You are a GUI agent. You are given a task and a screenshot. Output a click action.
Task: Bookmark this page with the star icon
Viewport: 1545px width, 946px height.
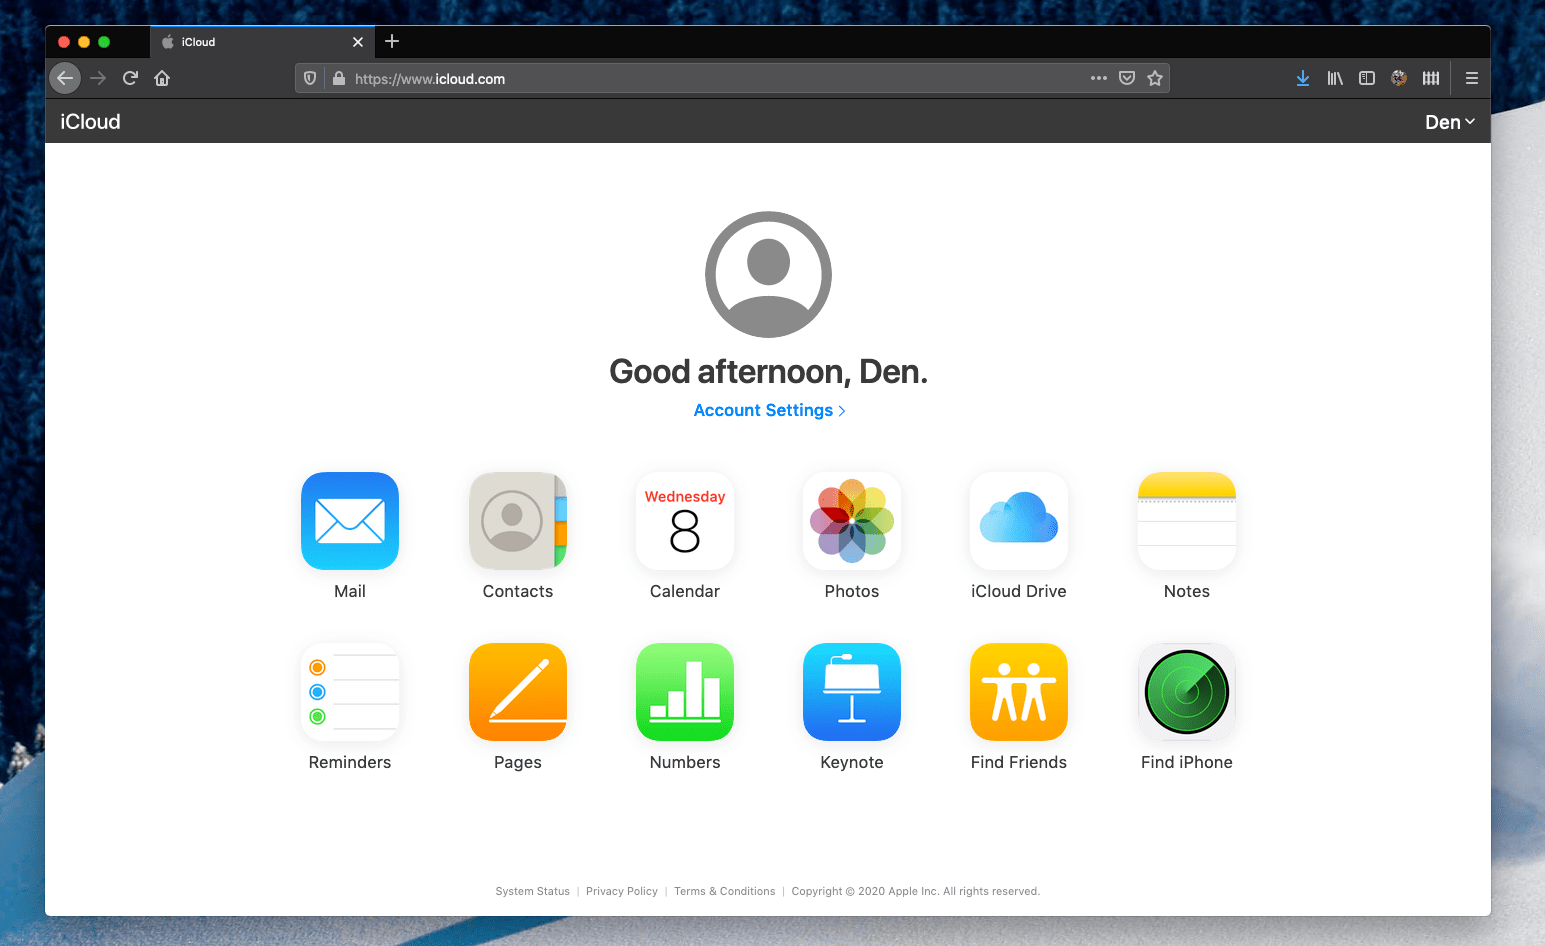pyautogui.click(x=1155, y=78)
